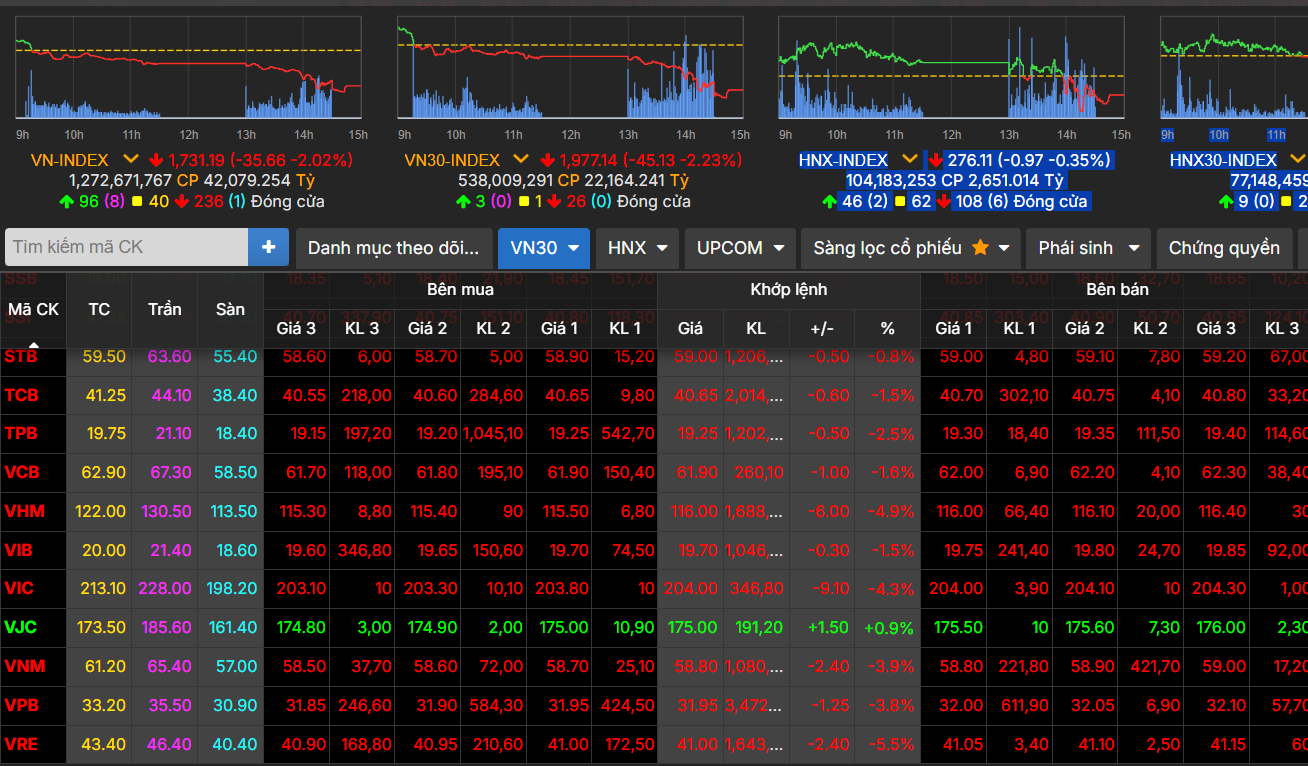Click the HNX-INDEX chevron arrow icon

pyautogui.click(x=909, y=160)
